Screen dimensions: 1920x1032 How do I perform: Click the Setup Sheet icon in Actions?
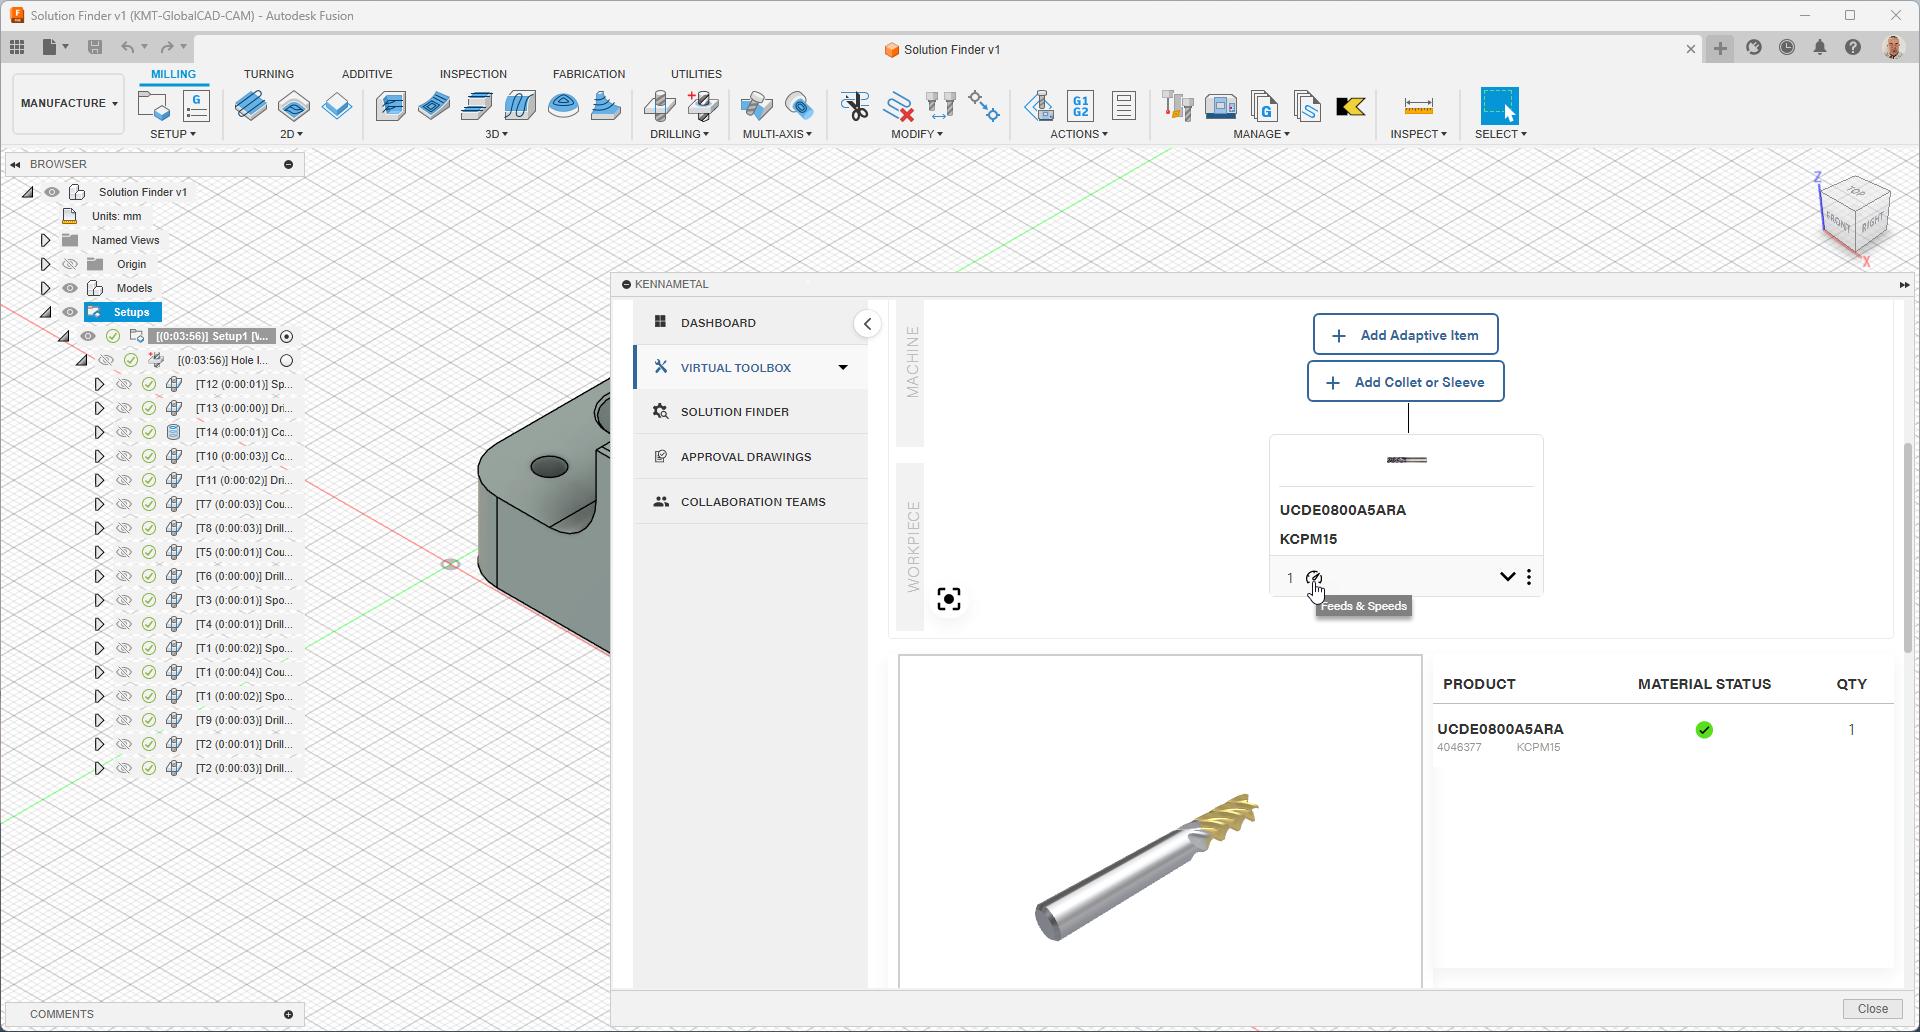1123,107
